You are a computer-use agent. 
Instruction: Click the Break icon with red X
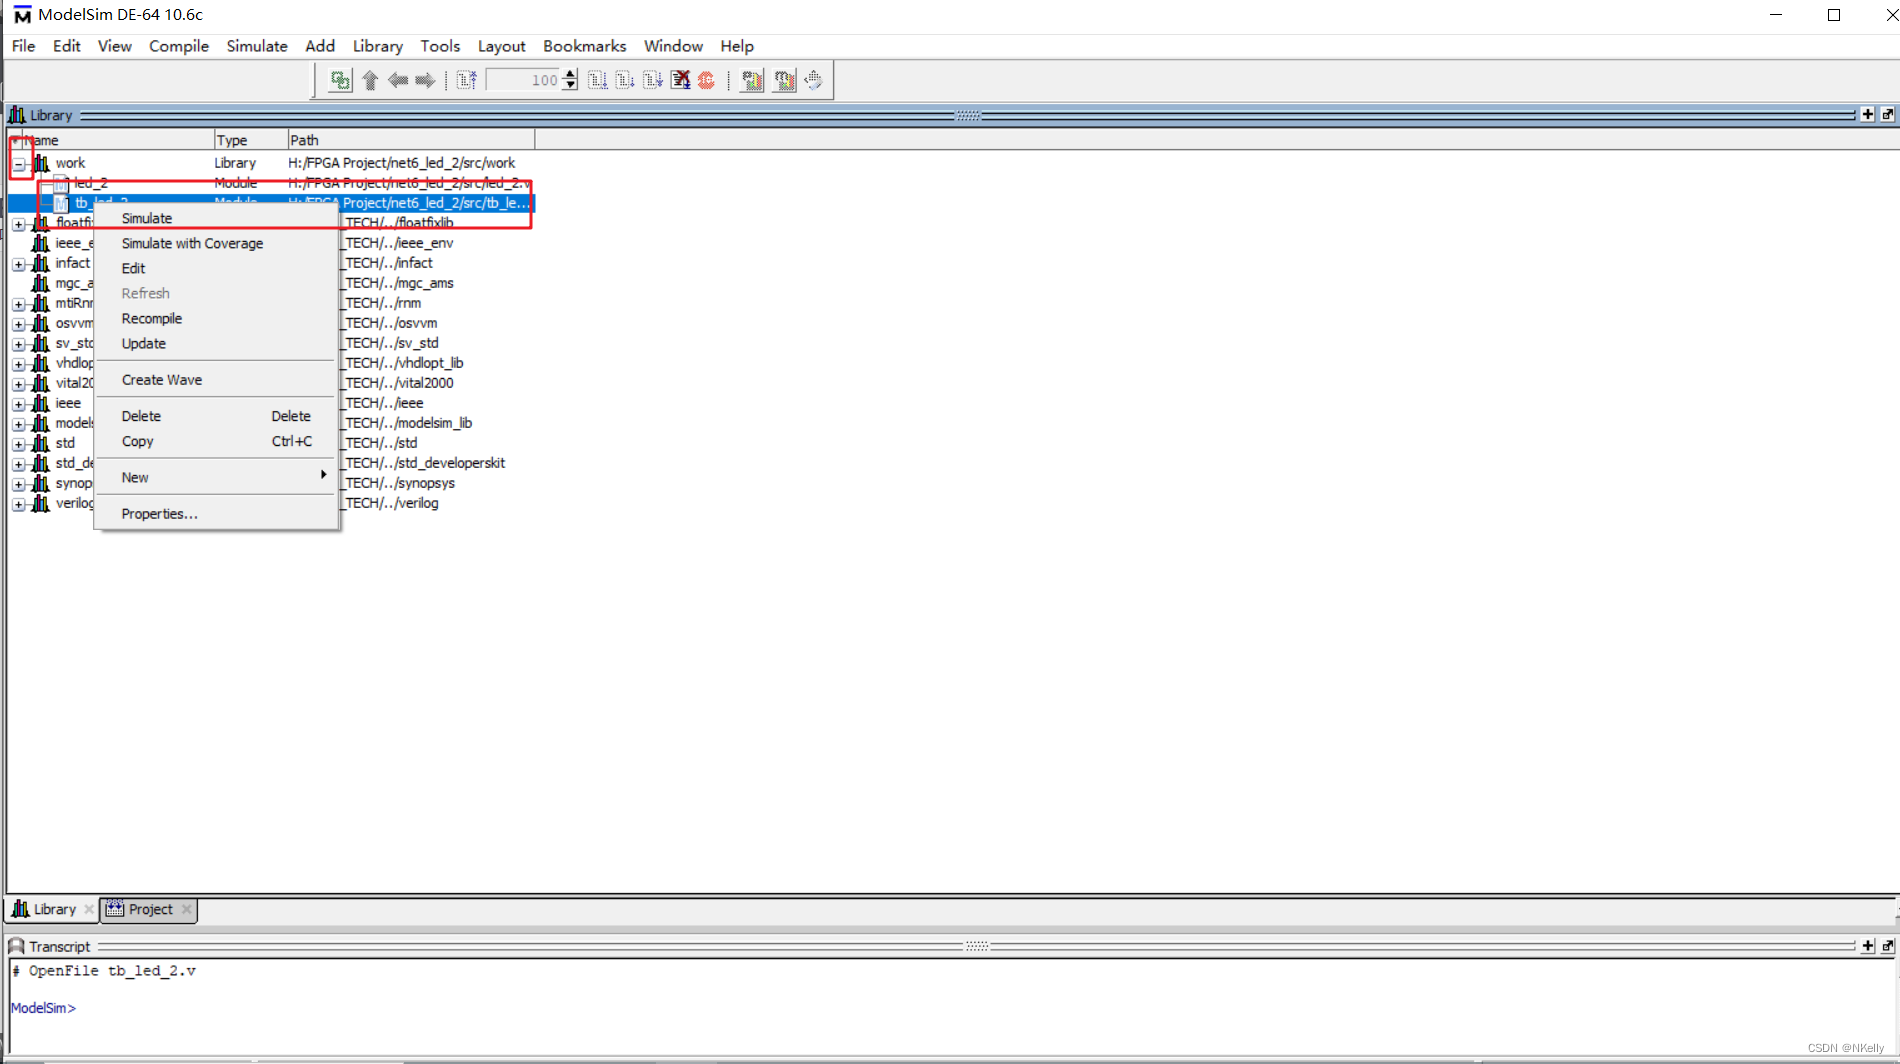click(x=680, y=80)
